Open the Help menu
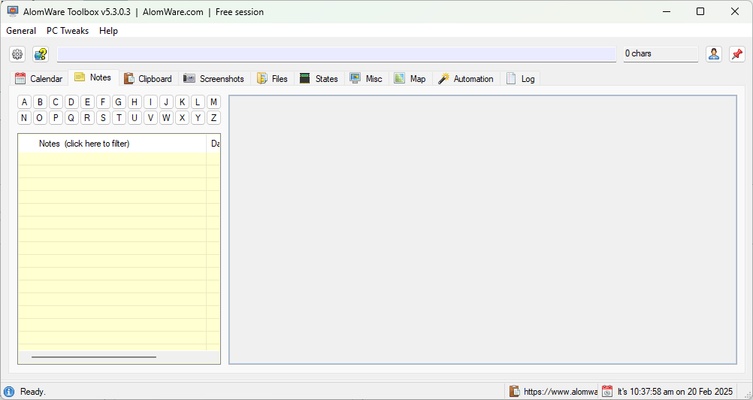This screenshot has height=400, width=753. click(109, 31)
